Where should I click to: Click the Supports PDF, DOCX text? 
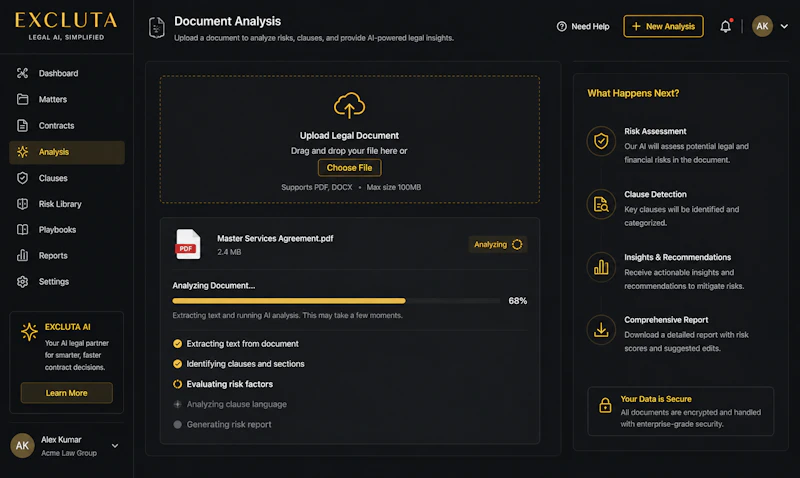pos(316,187)
